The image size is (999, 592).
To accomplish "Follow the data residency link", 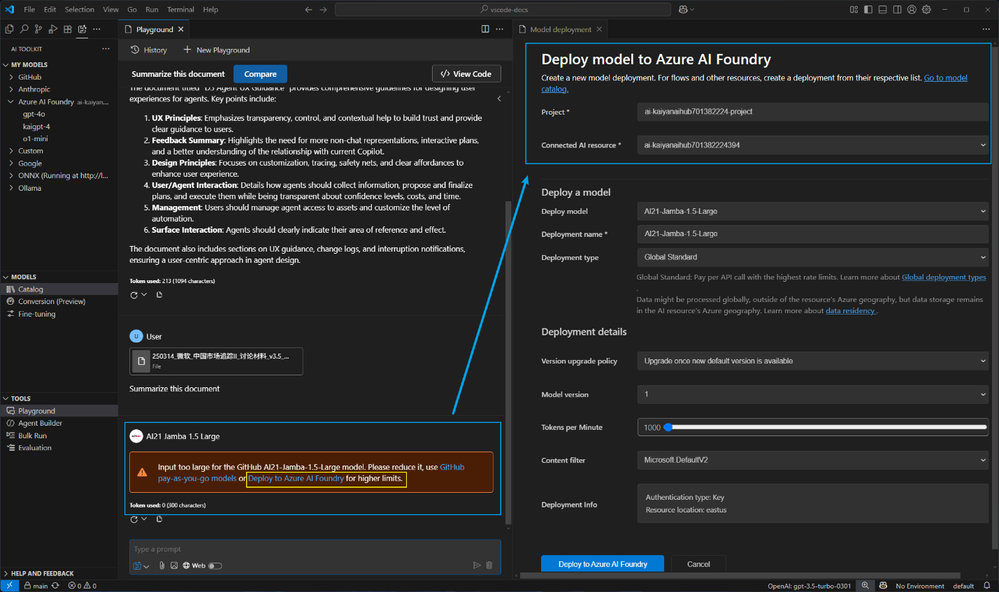I will 851,311.
